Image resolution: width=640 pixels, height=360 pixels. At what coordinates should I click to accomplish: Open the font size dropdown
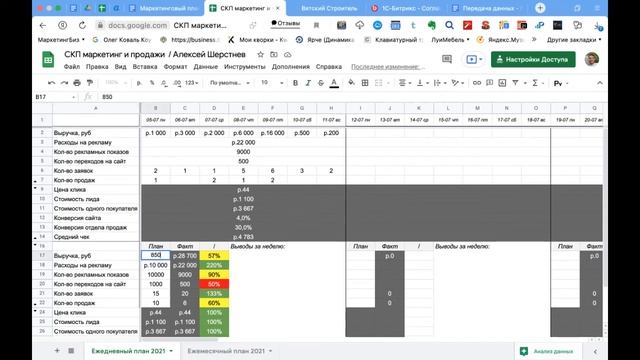pos(271,83)
